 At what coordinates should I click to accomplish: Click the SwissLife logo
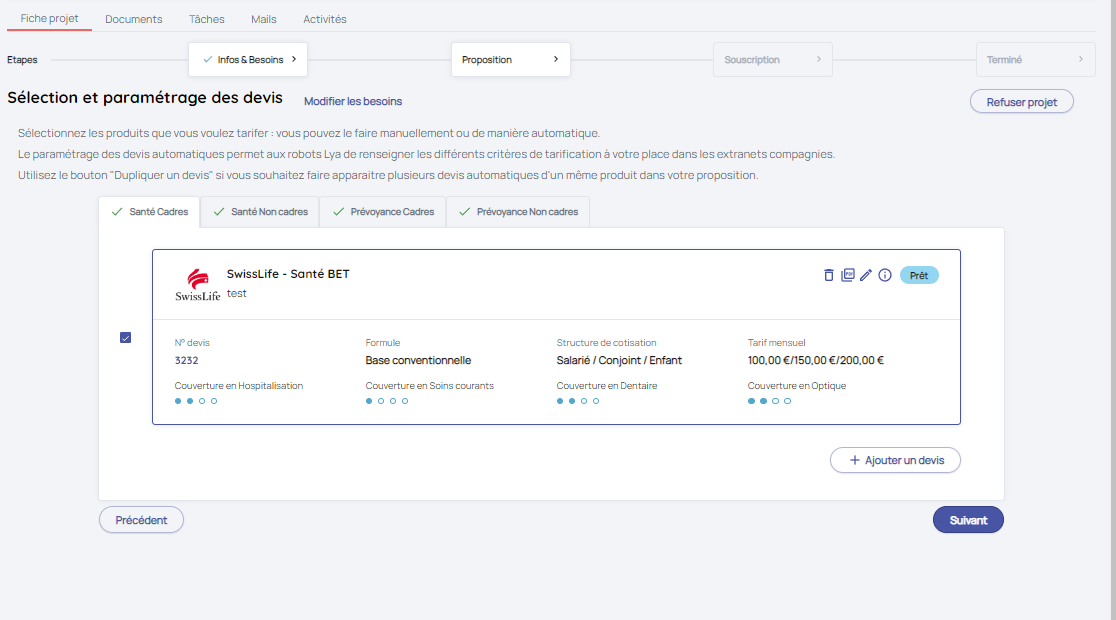click(197, 284)
